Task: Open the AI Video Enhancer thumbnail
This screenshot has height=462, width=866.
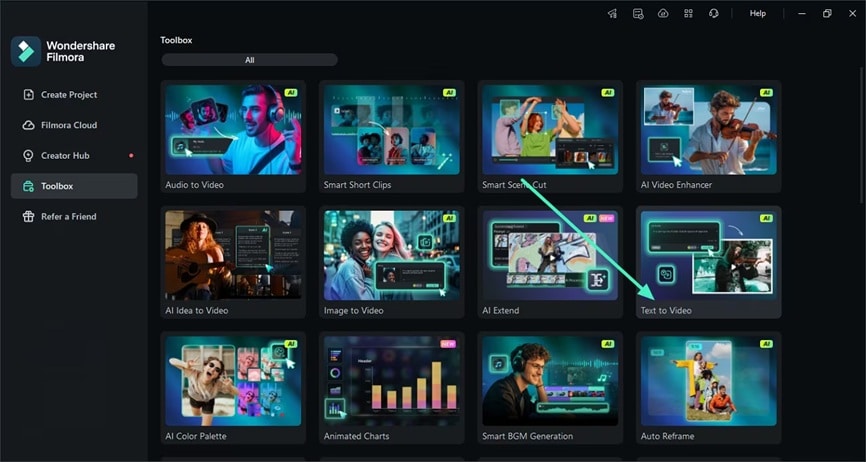Action: click(709, 129)
